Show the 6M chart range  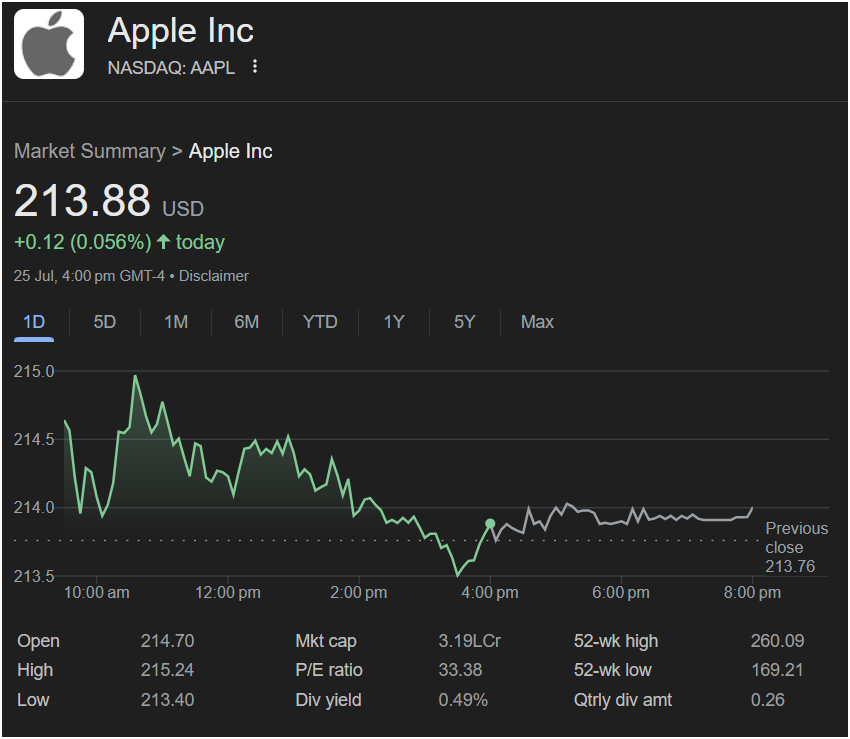coord(247,322)
